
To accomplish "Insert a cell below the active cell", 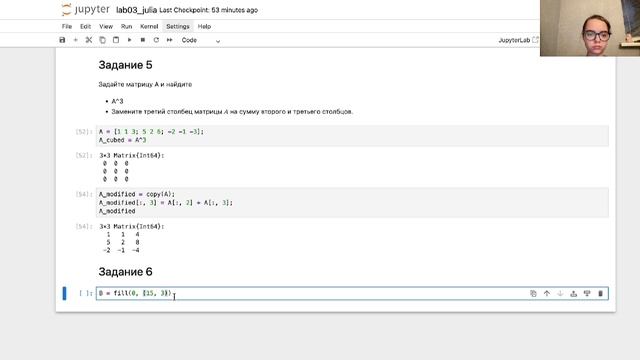I will point(587,293).
